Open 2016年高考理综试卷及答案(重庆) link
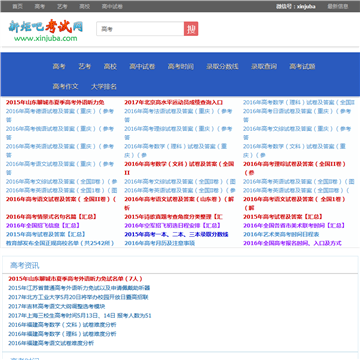Viewport: 360px width, 360px height. point(178,133)
